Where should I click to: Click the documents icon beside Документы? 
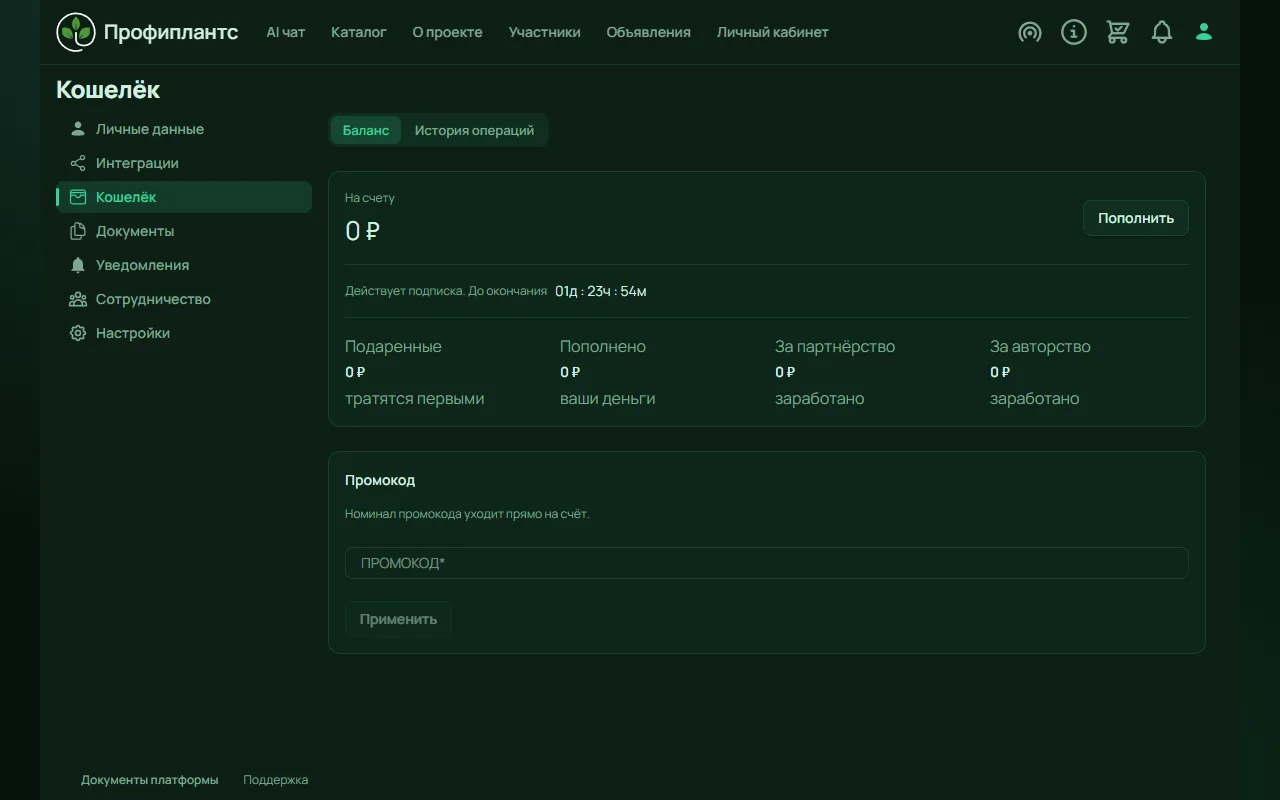click(78, 231)
